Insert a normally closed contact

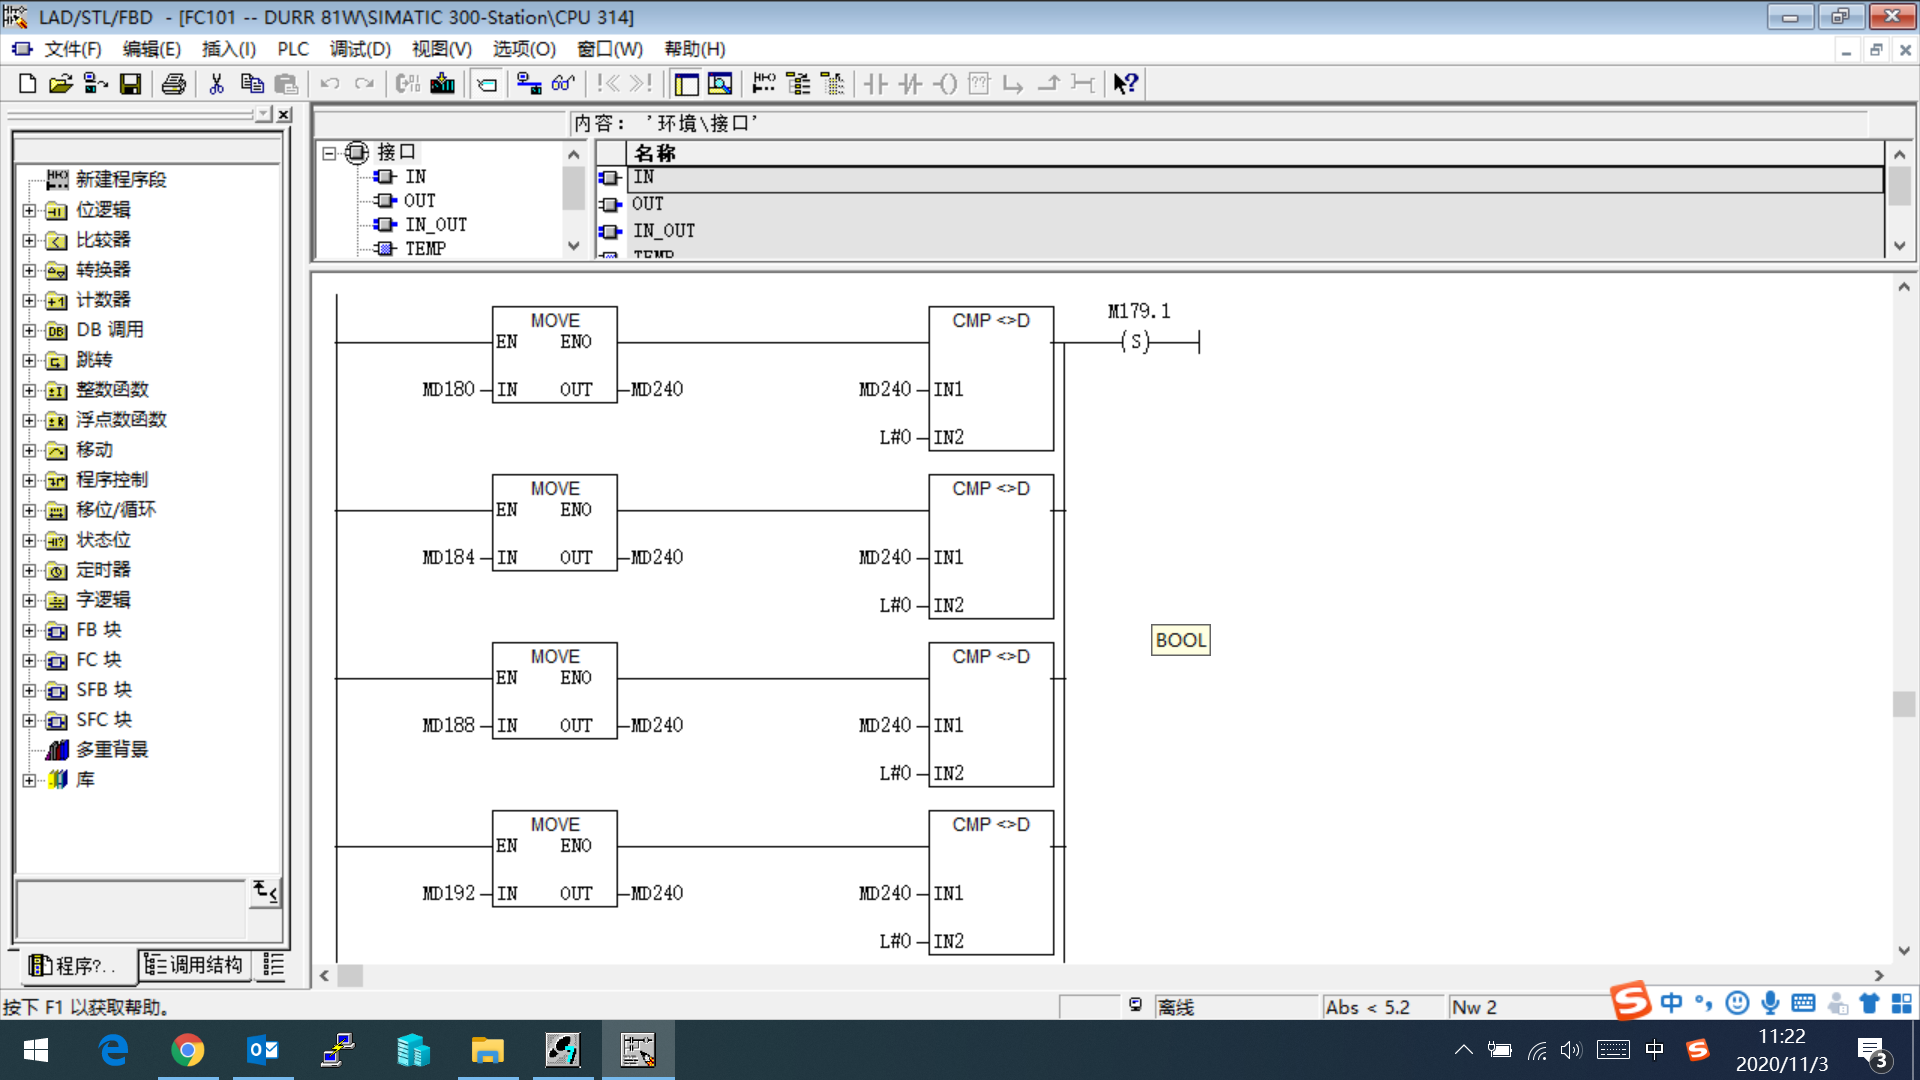[x=910, y=84]
